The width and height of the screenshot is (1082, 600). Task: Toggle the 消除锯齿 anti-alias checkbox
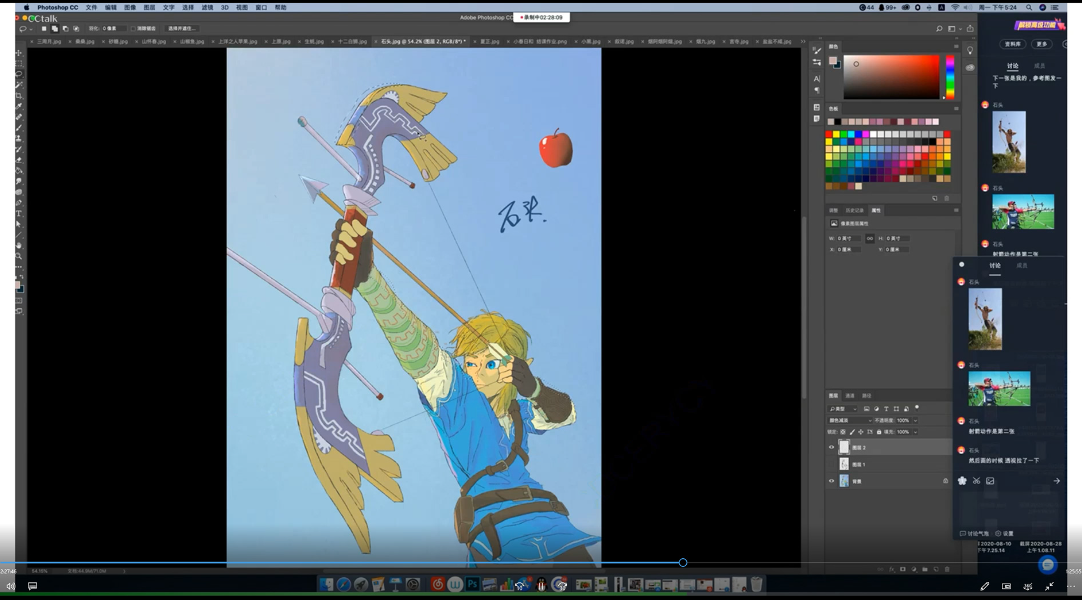133,29
